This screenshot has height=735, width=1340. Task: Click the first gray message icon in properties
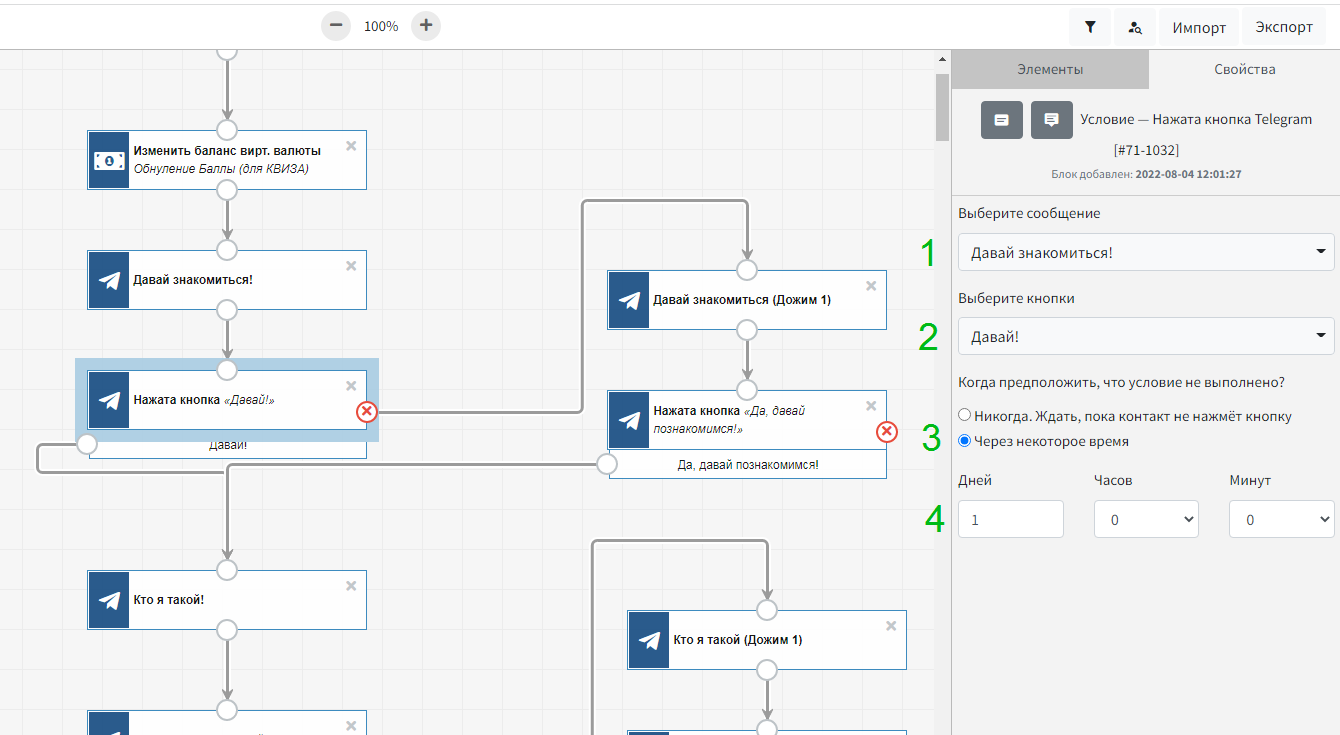tap(1001, 120)
